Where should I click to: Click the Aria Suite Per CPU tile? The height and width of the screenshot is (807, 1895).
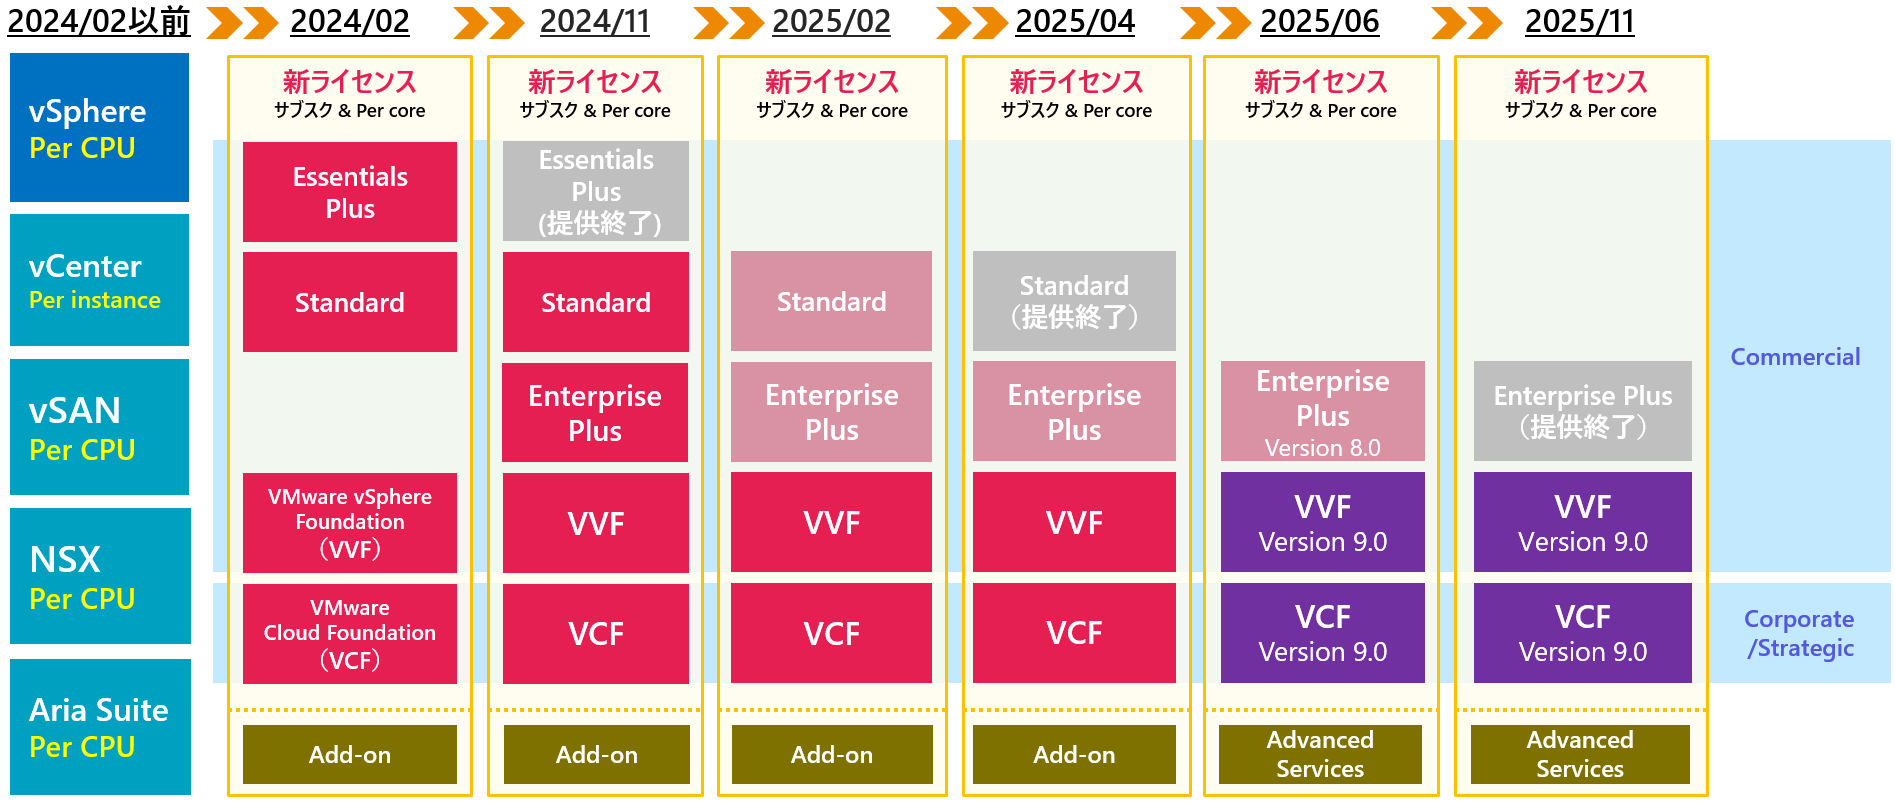(x=99, y=727)
